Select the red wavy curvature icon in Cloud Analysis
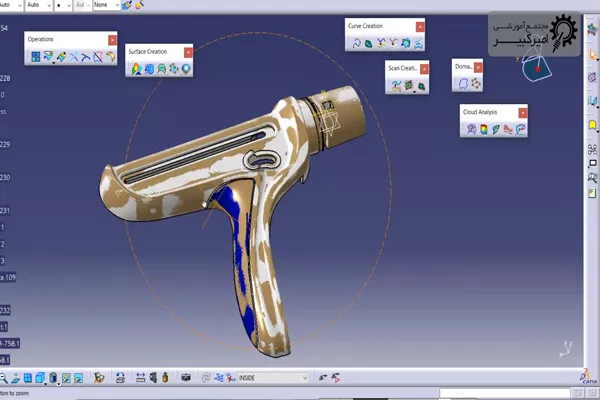The height and width of the screenshot is (400, 600). [x=508, y=129]
